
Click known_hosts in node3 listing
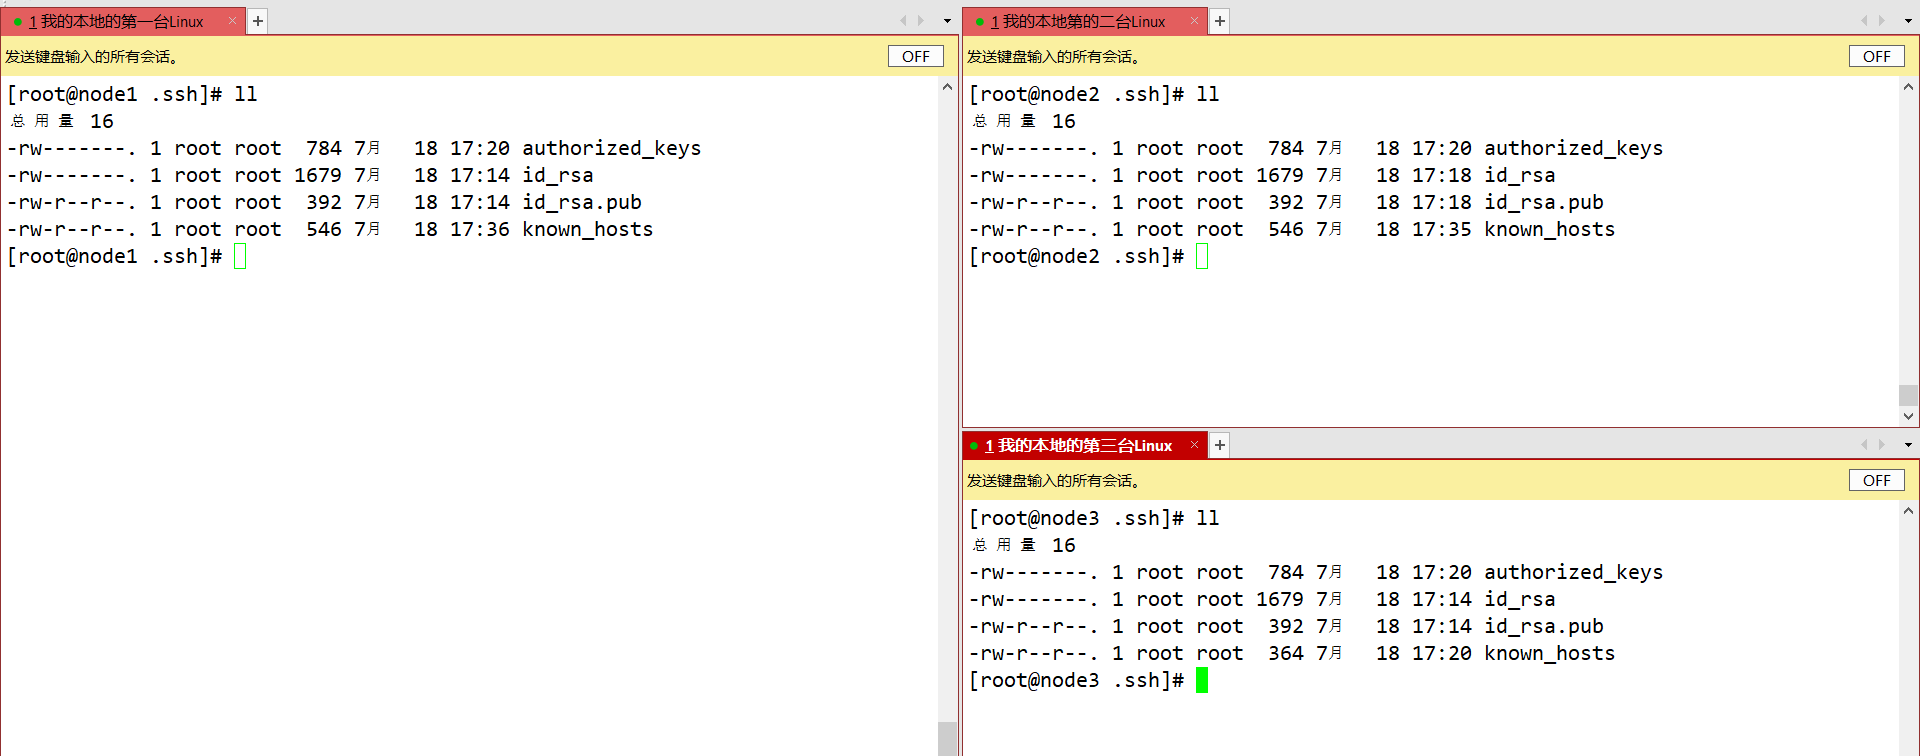(1549, 653)
